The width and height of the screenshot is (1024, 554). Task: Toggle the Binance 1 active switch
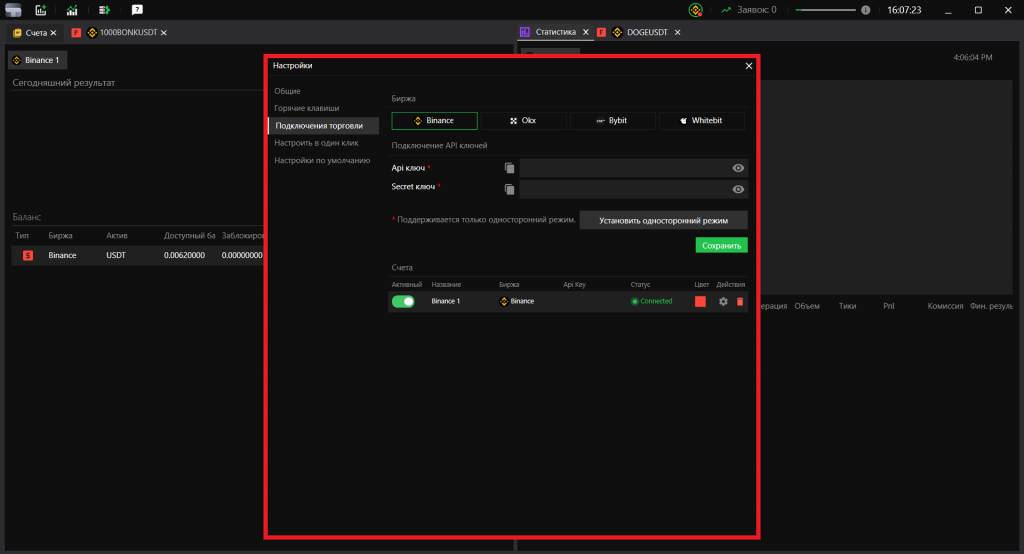pos(403,301)
